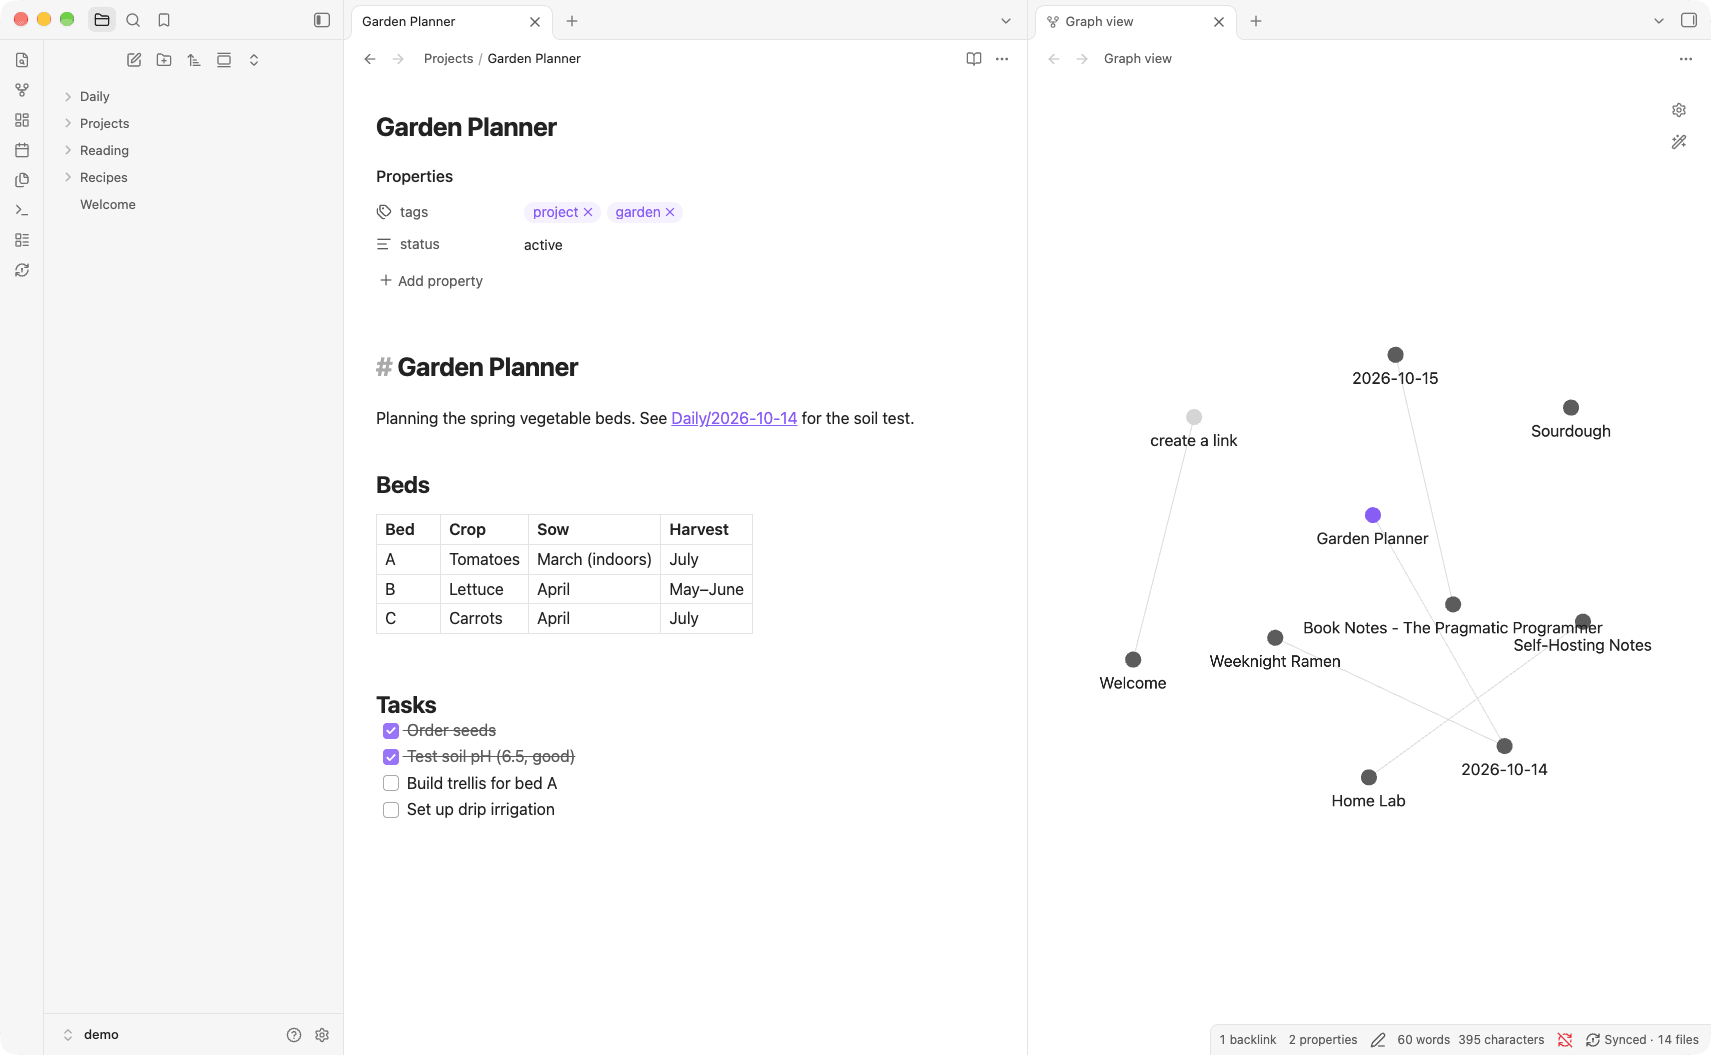The width and height of the screenshot is (1711, 1055).
Task: Create a new note icon
Action: (134, 60)
